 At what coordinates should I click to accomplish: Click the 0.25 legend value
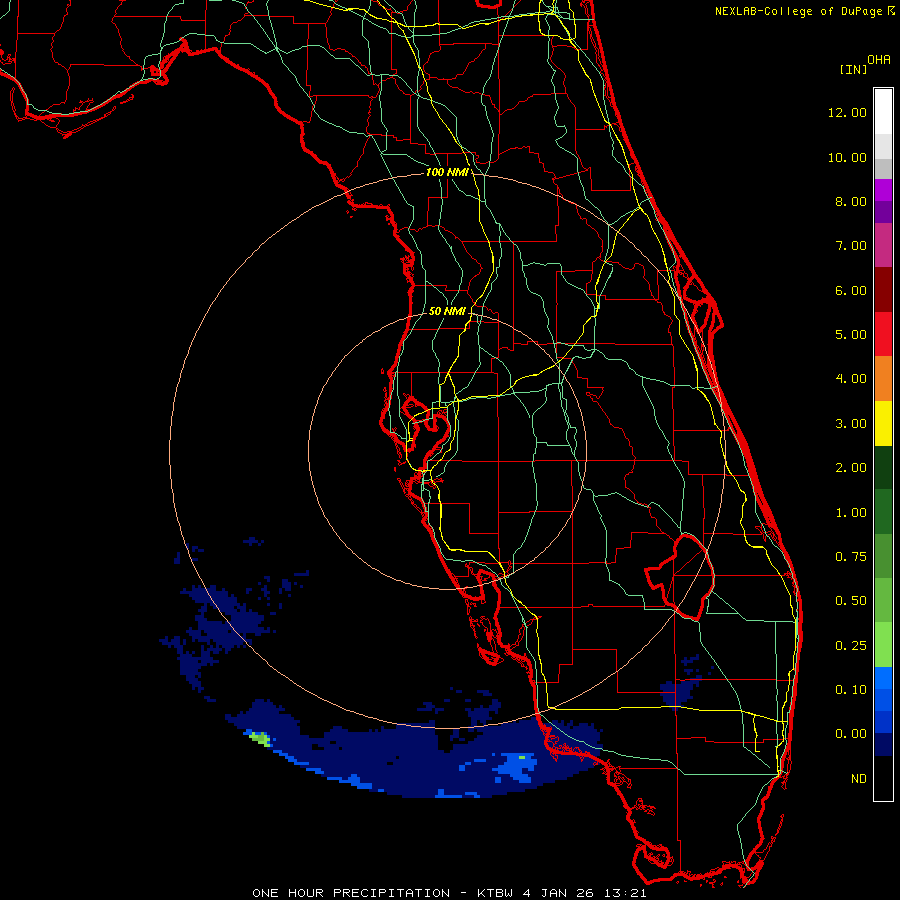coord(851,646)
